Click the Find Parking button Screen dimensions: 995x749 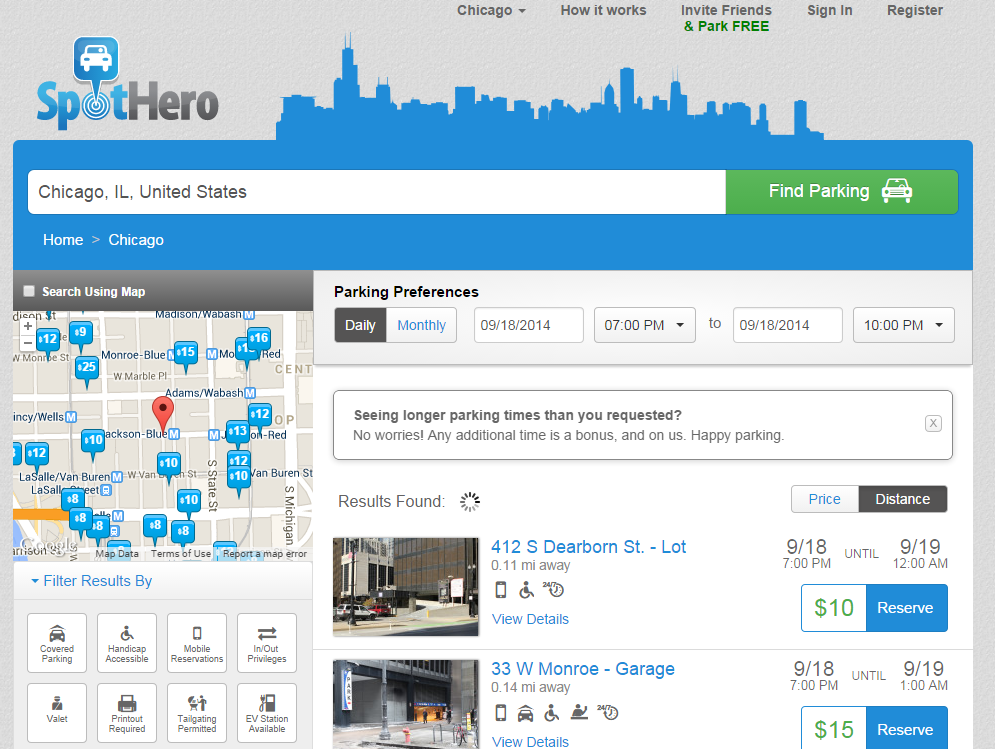841,192
